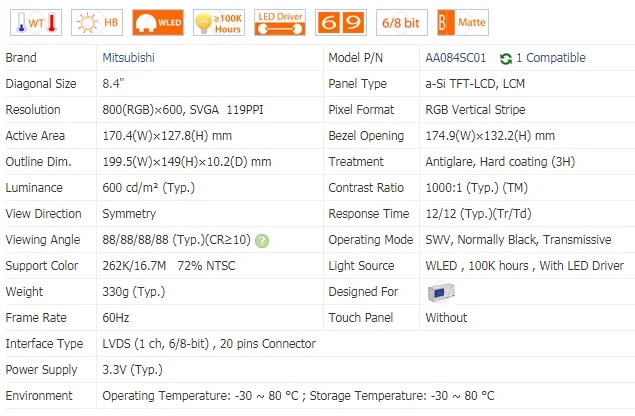Click the Touch Panel row label
This screenshot has width=635, height=416.
(x=361, y=318)
